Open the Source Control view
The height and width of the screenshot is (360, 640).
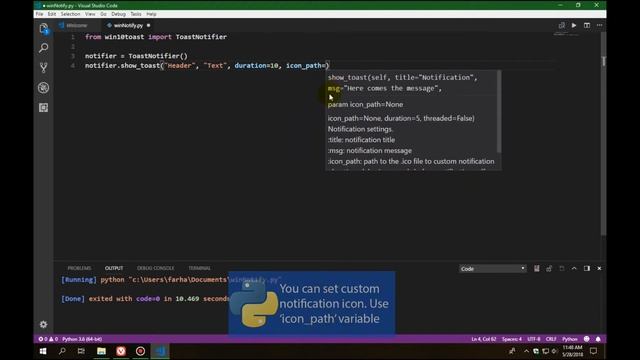pyautogui.click(x=44, y=67)
